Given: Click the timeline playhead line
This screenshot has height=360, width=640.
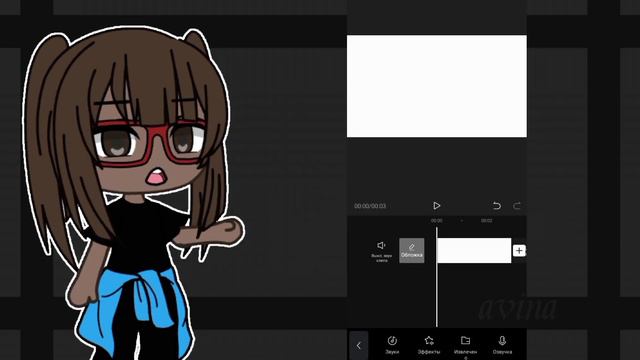Looking at the screenshot, I should [x=436, y=278].
